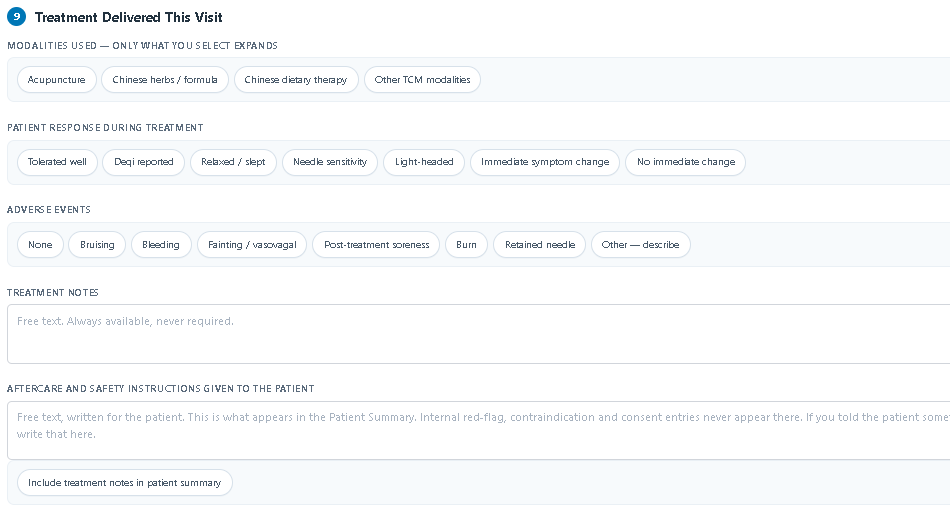Image resolution: width=950 pixels, height=516 pixels.
Task: Mark patient as Light-headed
Action: point(424,162)
